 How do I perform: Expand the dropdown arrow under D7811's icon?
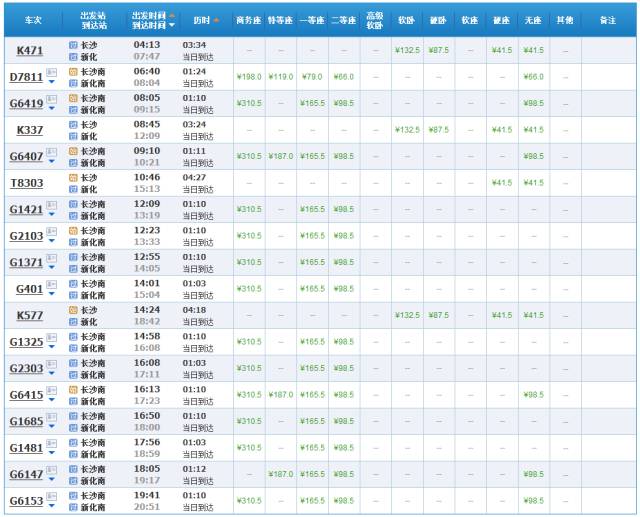tap(51, 82)
